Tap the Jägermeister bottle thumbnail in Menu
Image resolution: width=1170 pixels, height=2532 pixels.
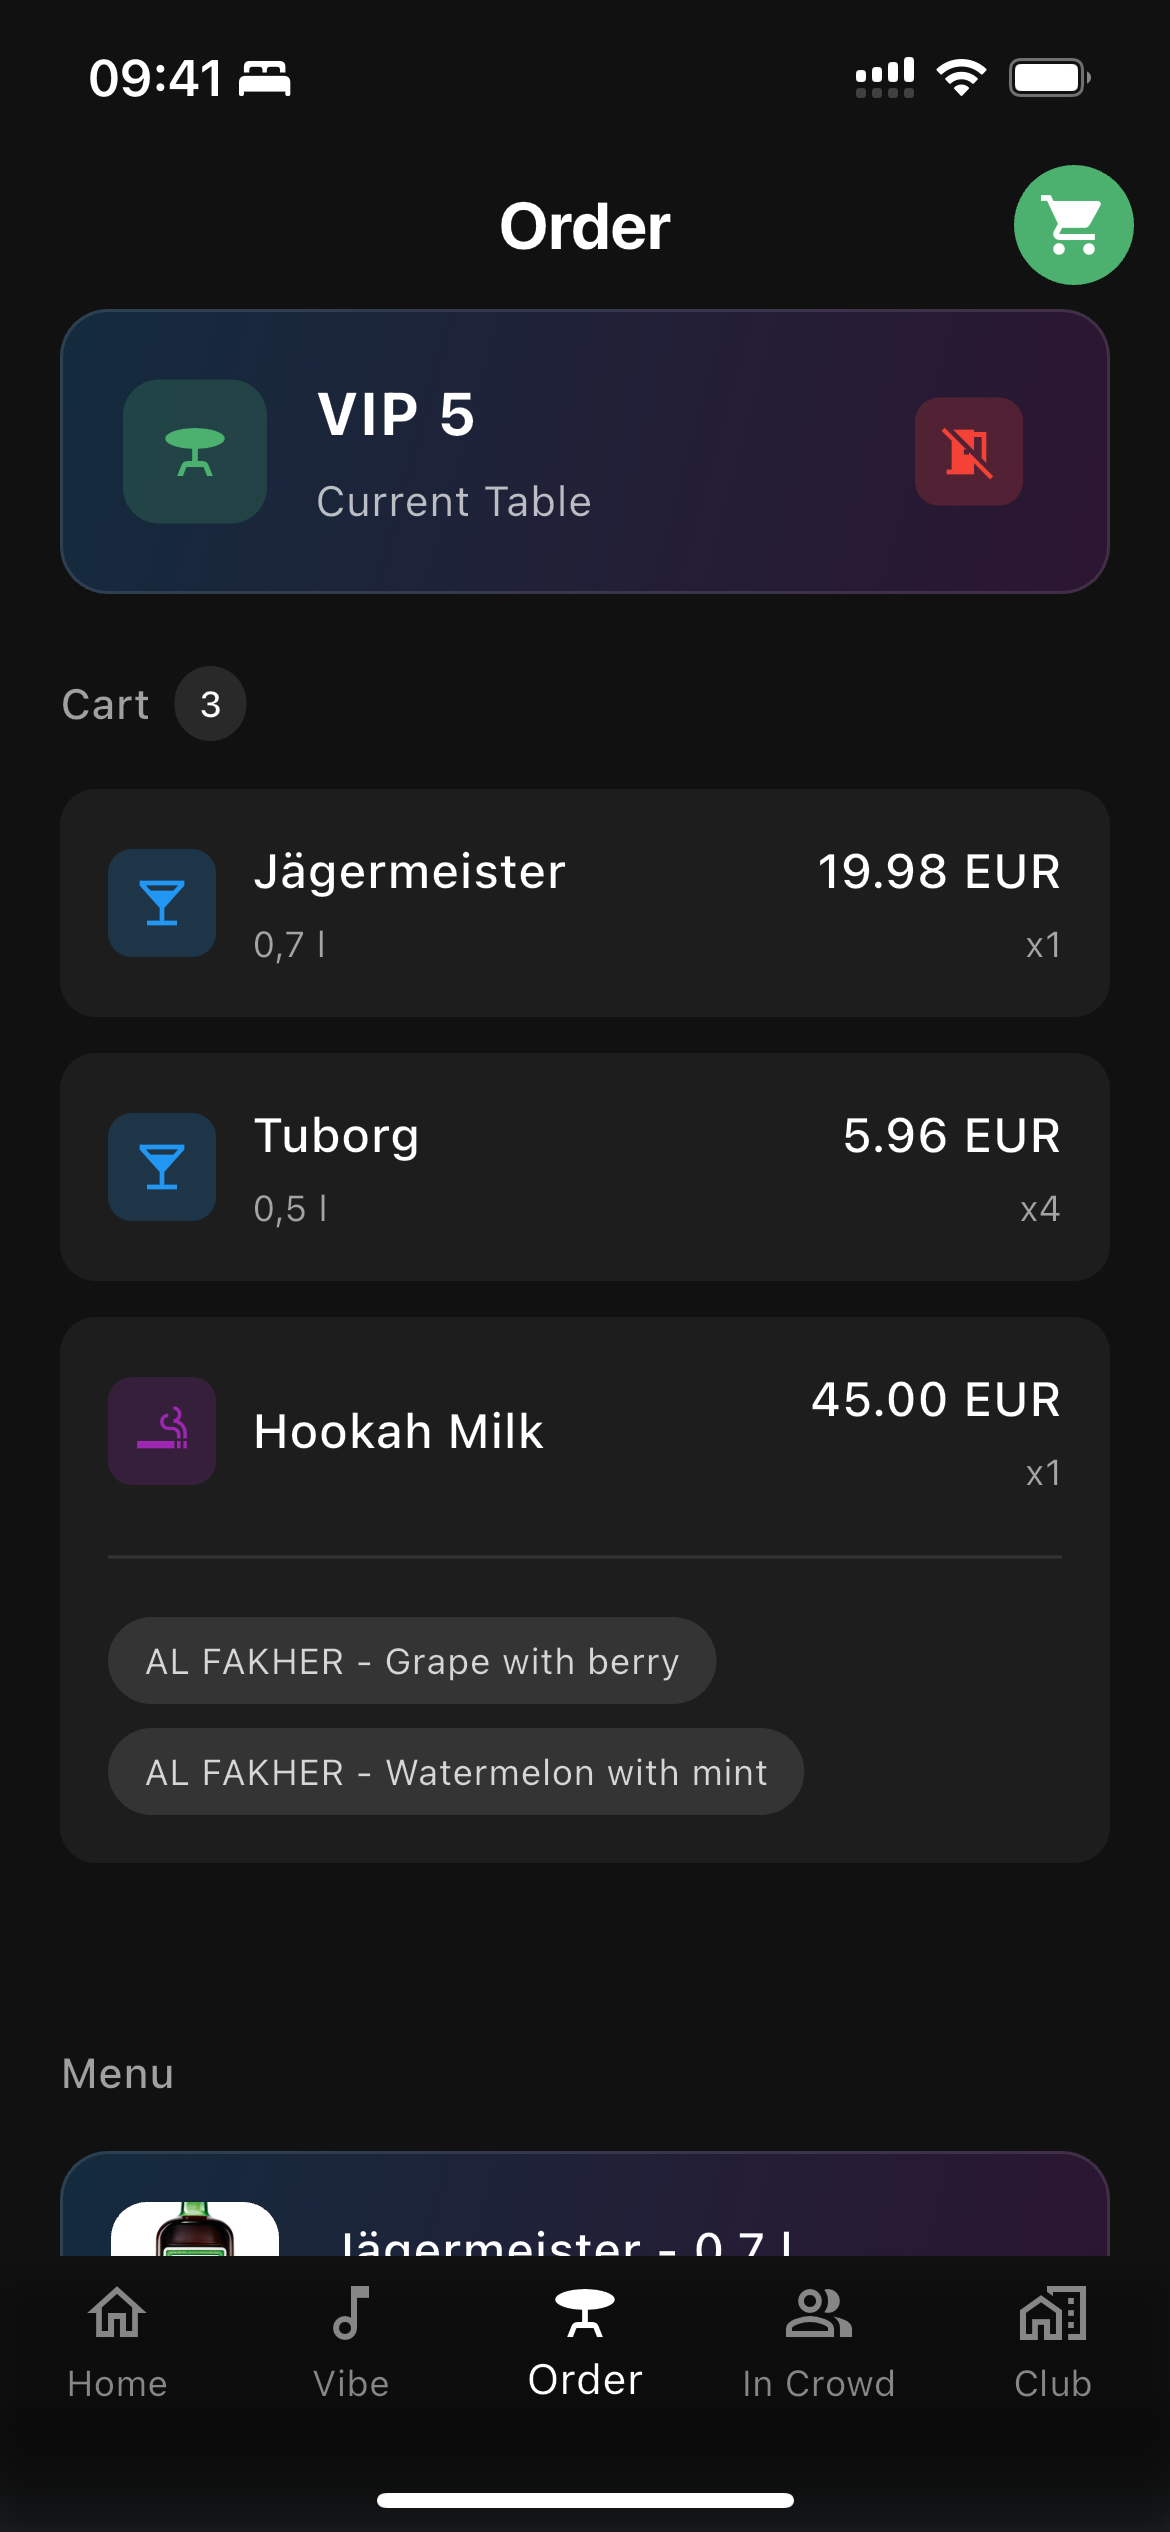pos(195,2229)
